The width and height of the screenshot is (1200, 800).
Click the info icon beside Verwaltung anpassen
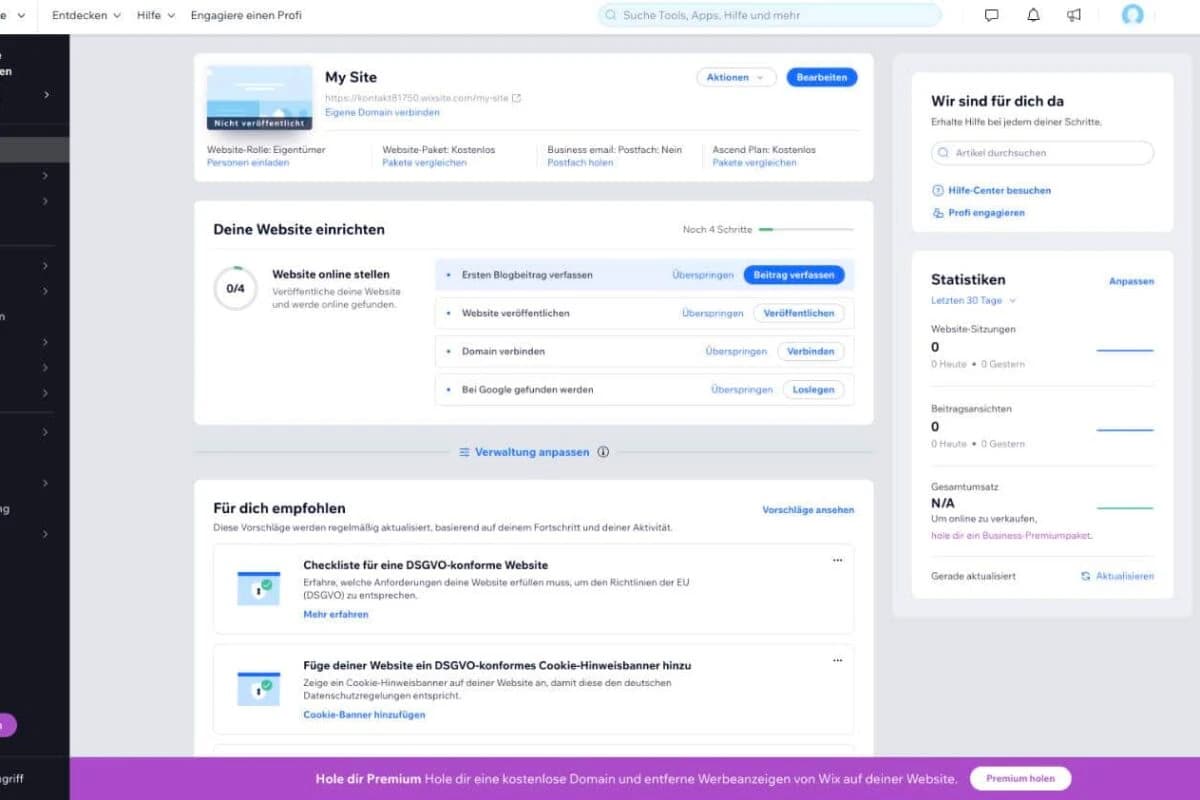tap(603, 452)
